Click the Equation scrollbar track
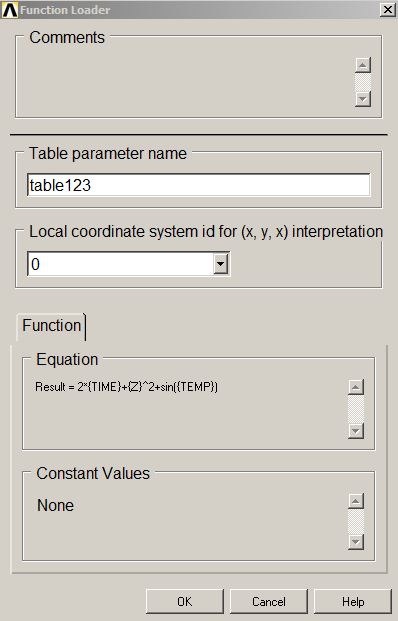The width and height of the screenshot is (398, 621). [356, 409]
